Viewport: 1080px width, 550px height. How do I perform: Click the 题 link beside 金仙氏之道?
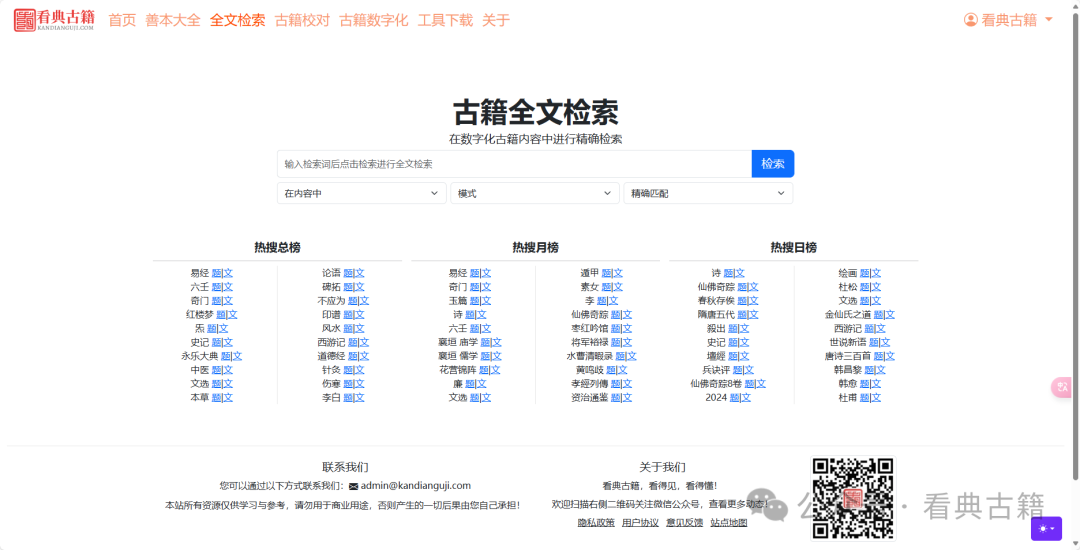(x=878, y=315)
